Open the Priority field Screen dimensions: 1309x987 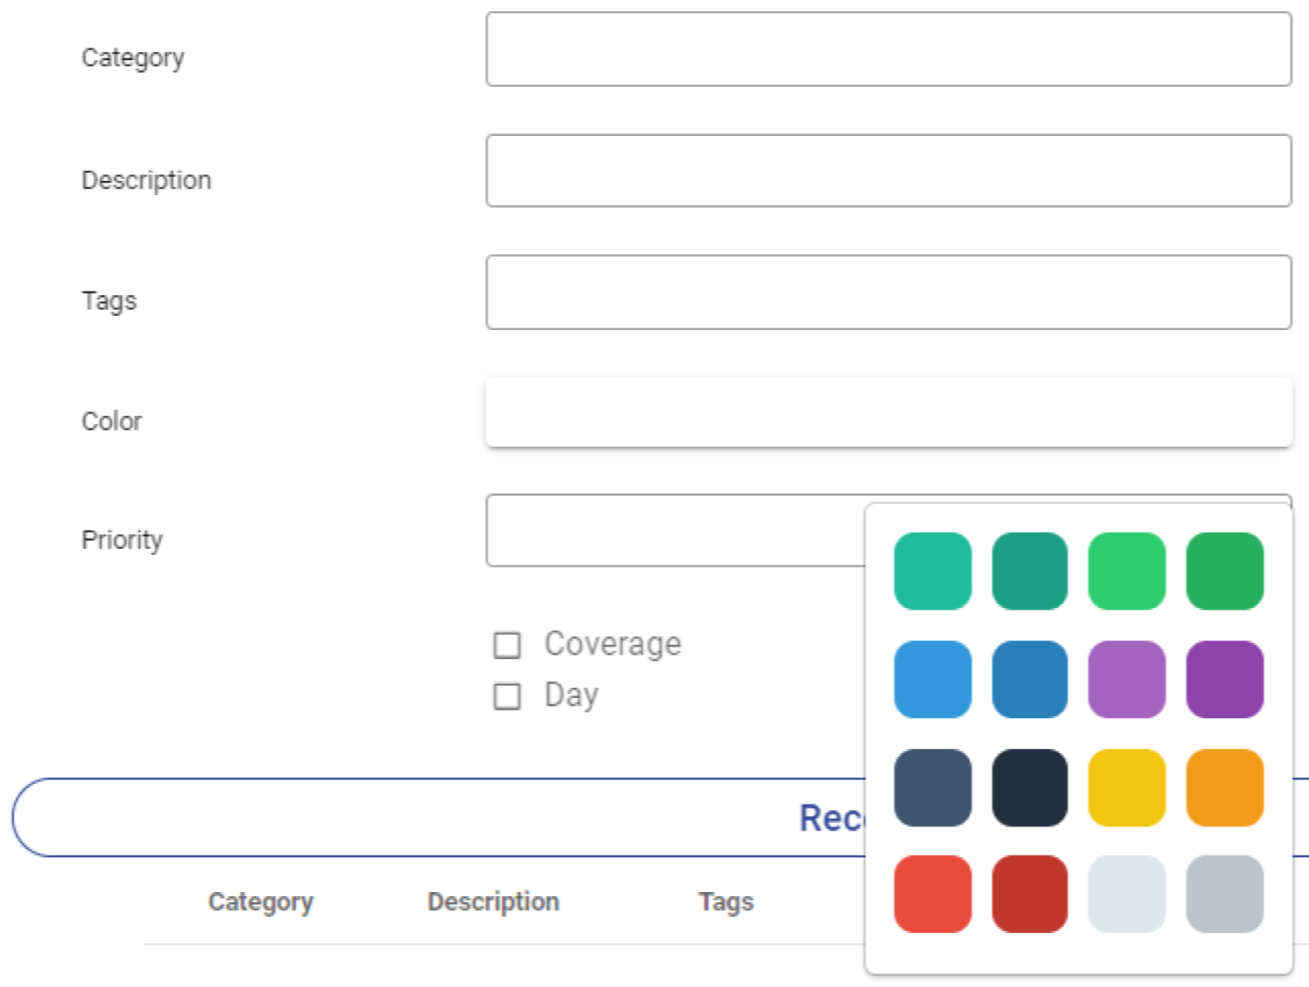point(675,530)
